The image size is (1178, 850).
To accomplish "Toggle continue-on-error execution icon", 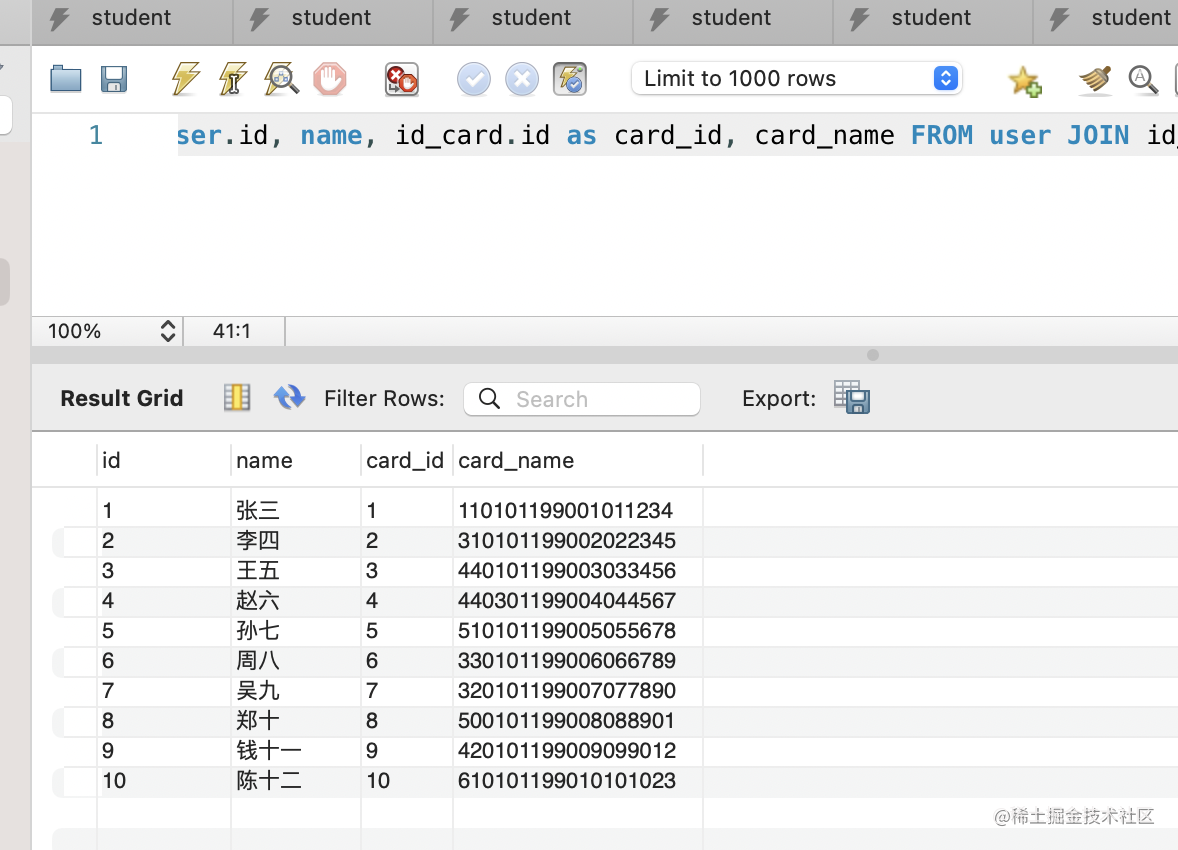I will [401, 79].
